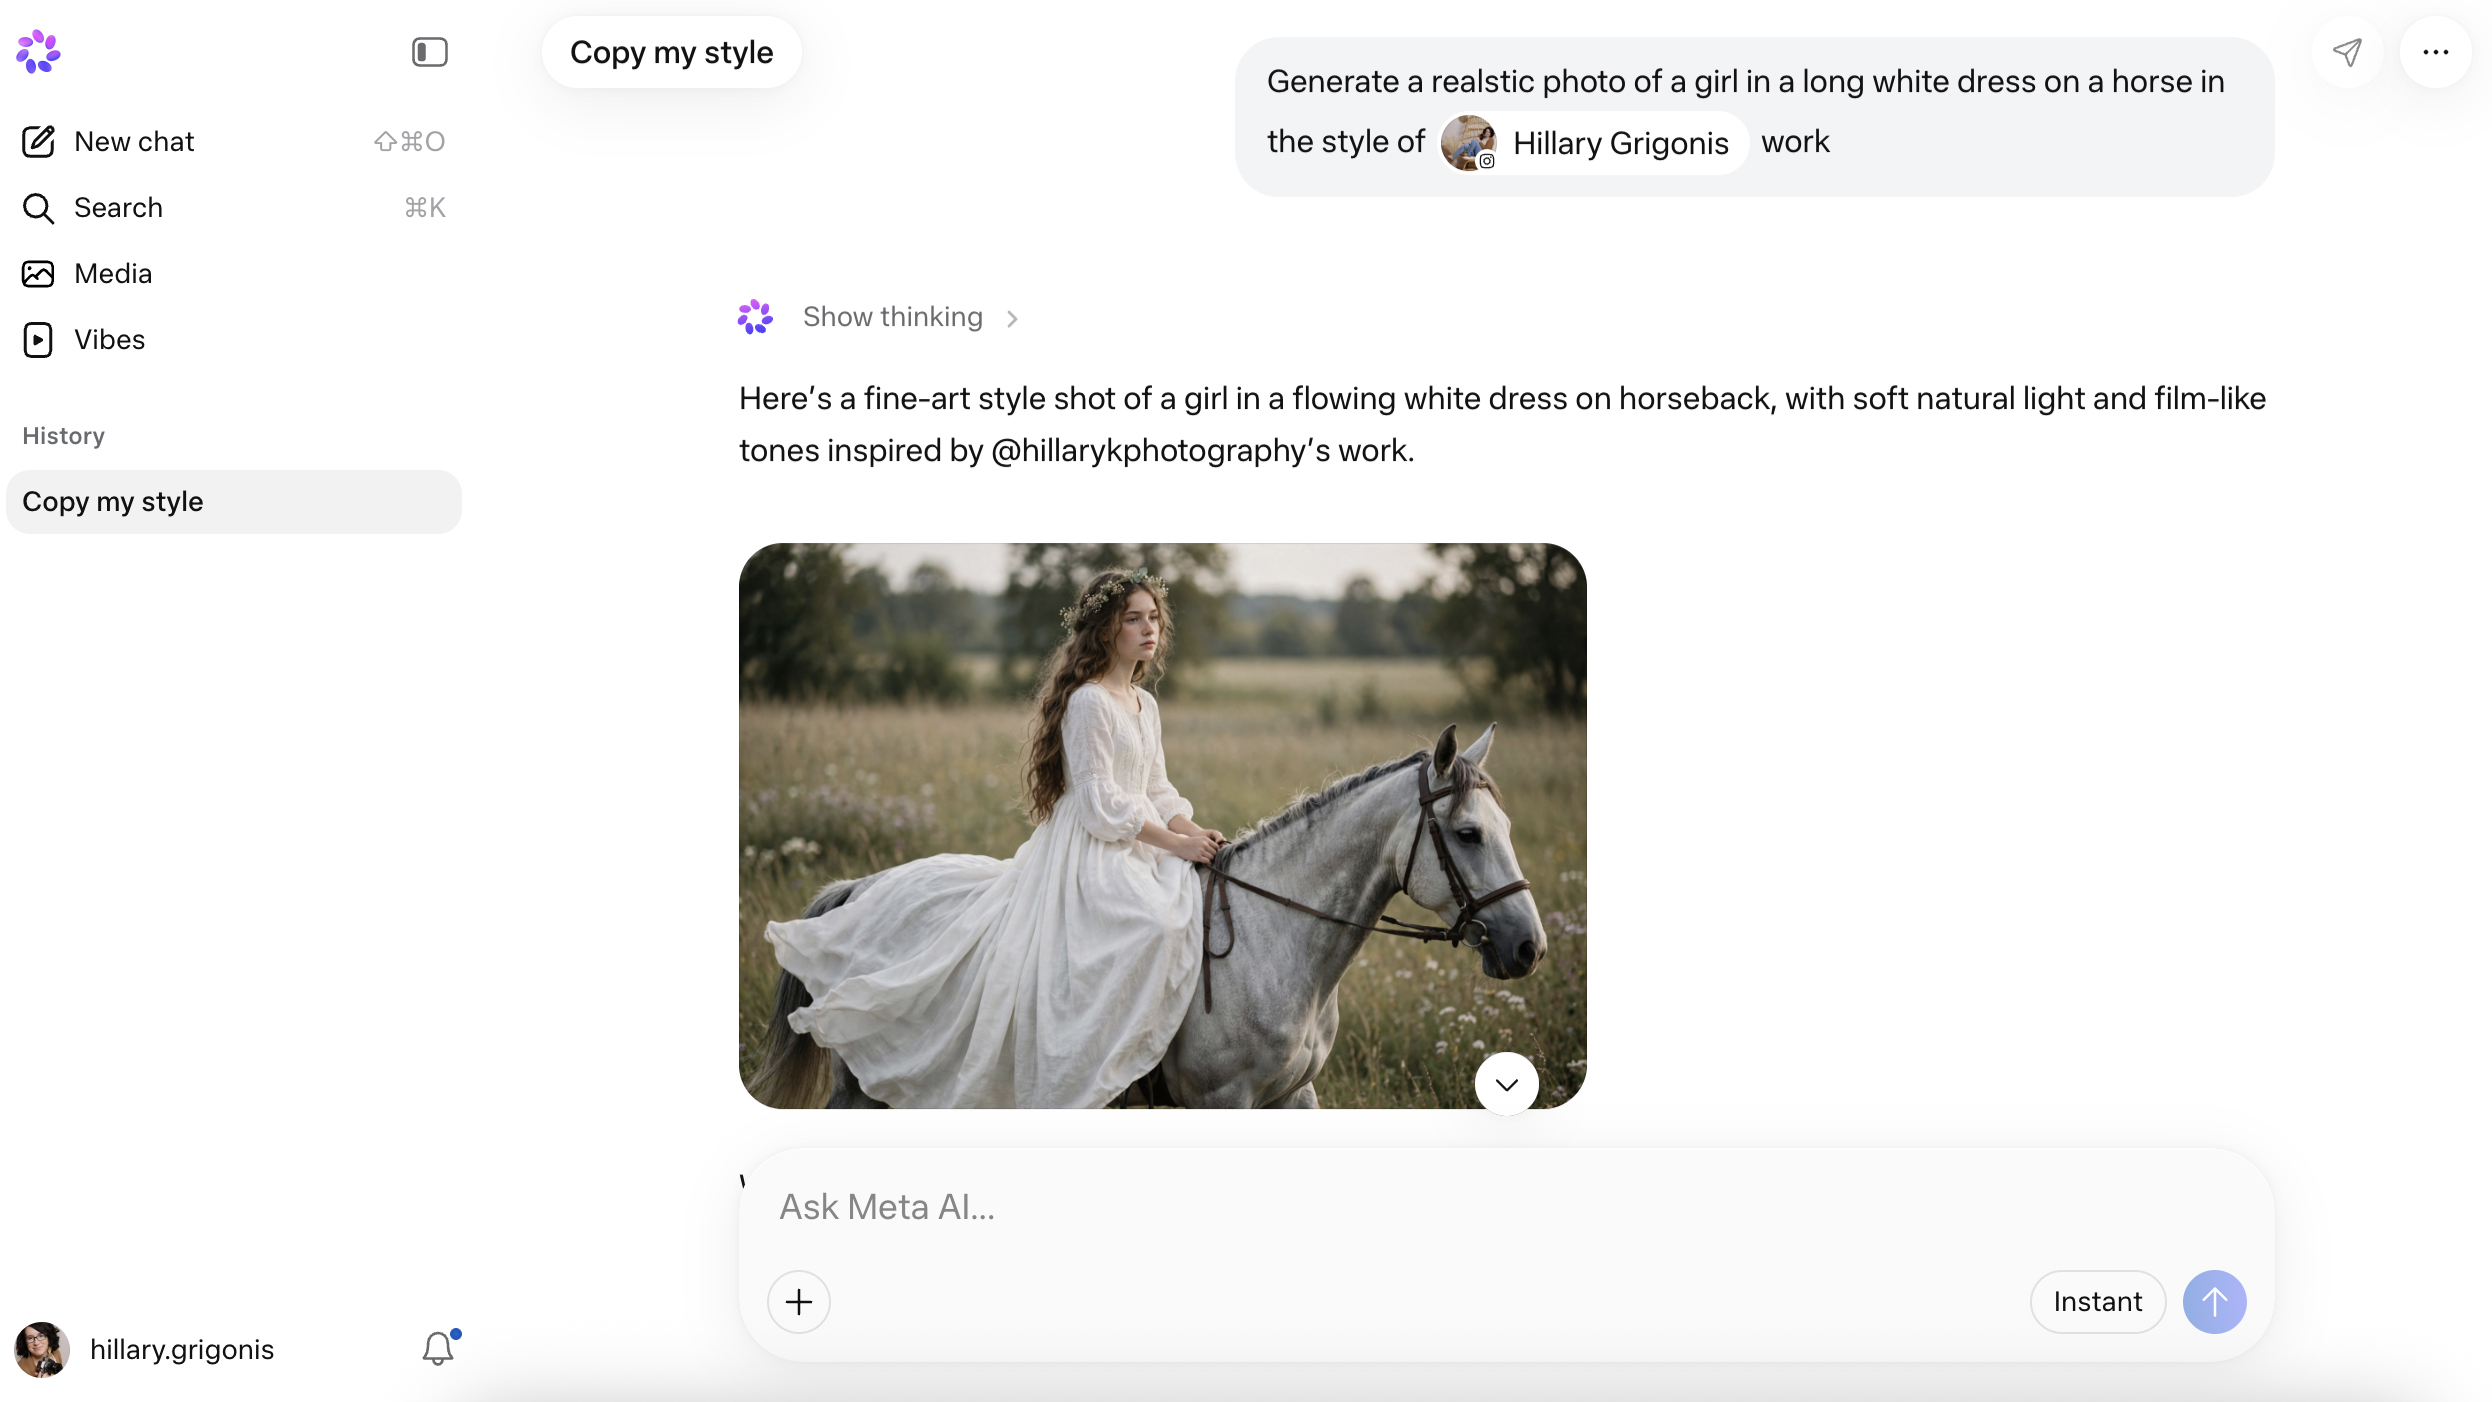
Task: Open the Instant mode selector
Action: [2098, 1302]
